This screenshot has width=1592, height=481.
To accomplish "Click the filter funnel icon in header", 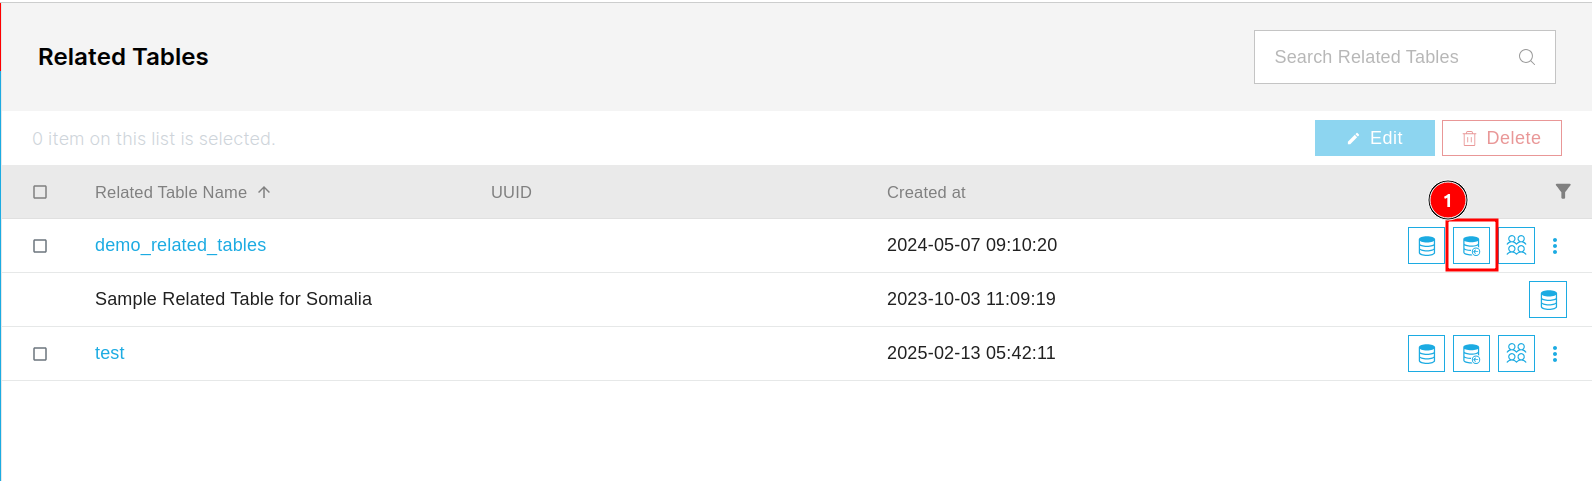I will [1563, 191].
